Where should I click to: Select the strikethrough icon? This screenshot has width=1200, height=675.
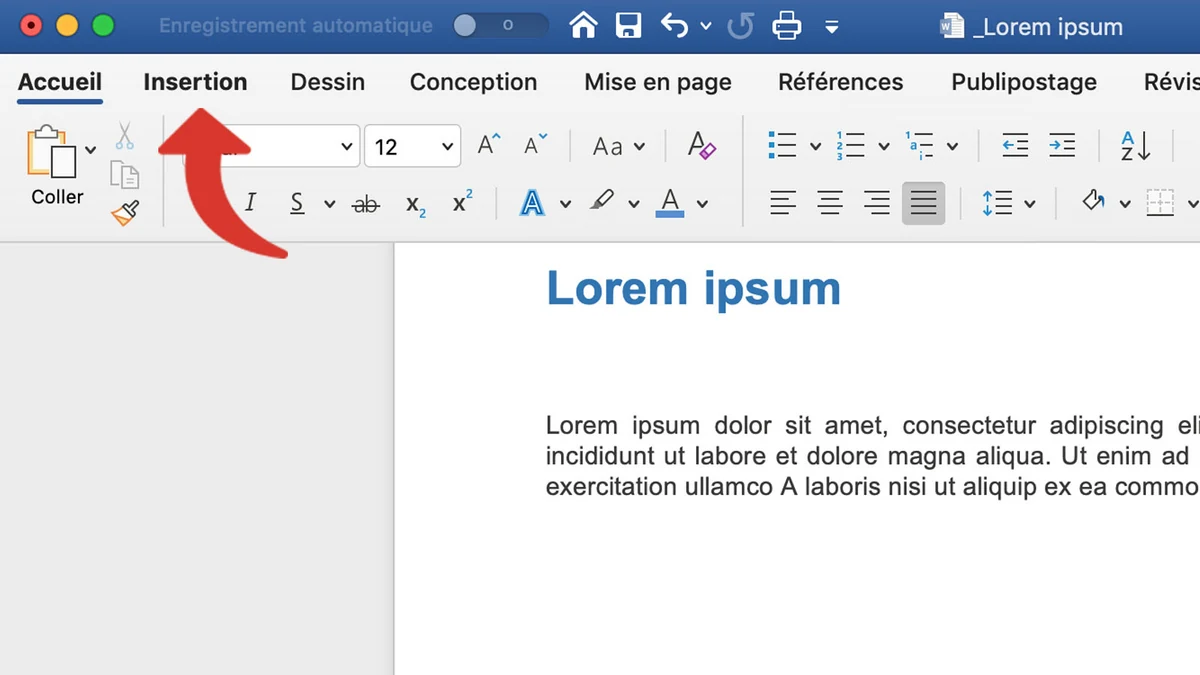(365, 203)
